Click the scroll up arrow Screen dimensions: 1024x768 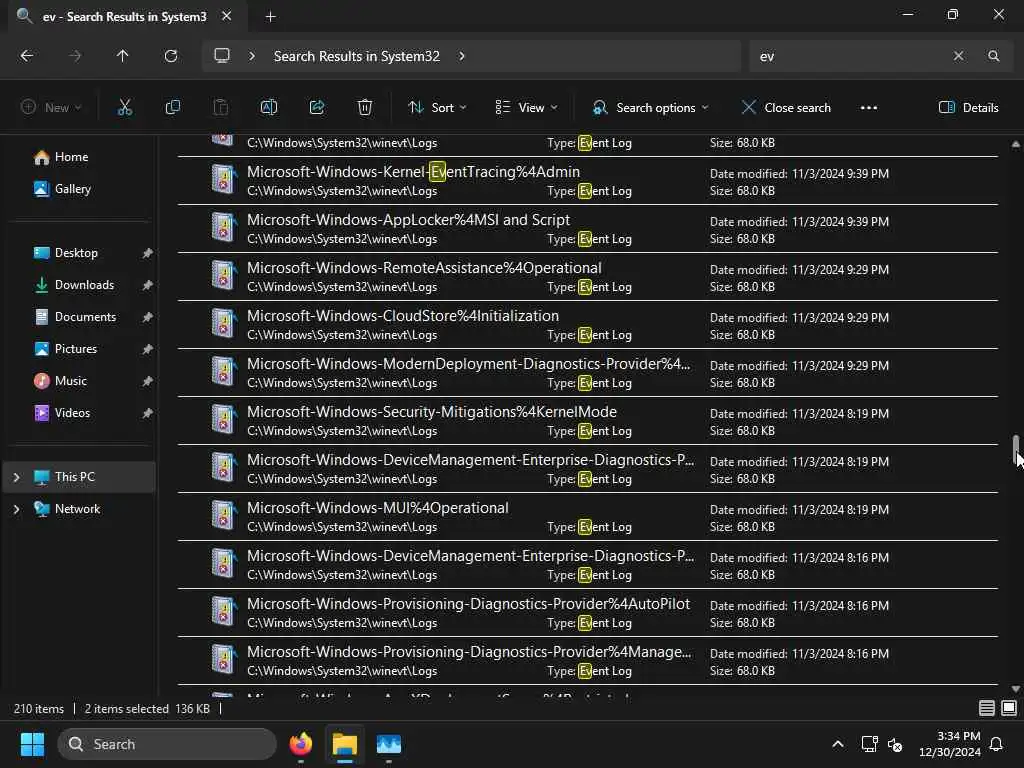pyautogui.click(x=1016, y=144)
